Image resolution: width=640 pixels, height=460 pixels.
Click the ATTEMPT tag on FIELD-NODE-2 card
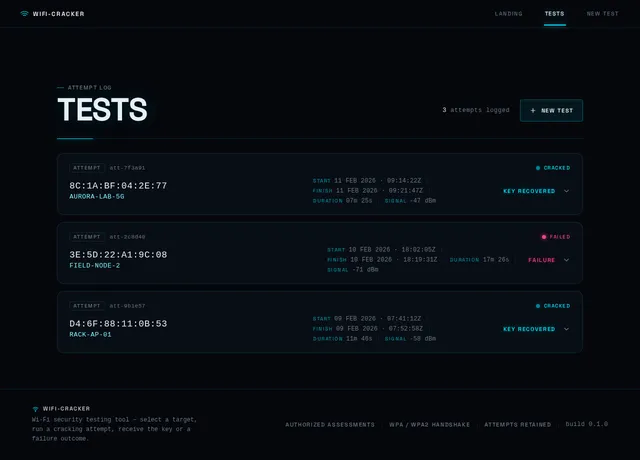[x=87, y=237]
